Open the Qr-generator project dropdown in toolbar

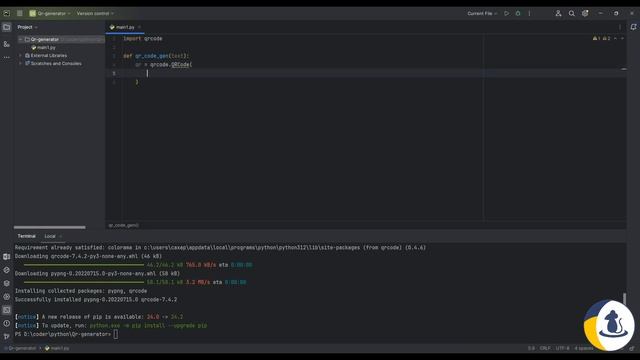tap(50, 13)
